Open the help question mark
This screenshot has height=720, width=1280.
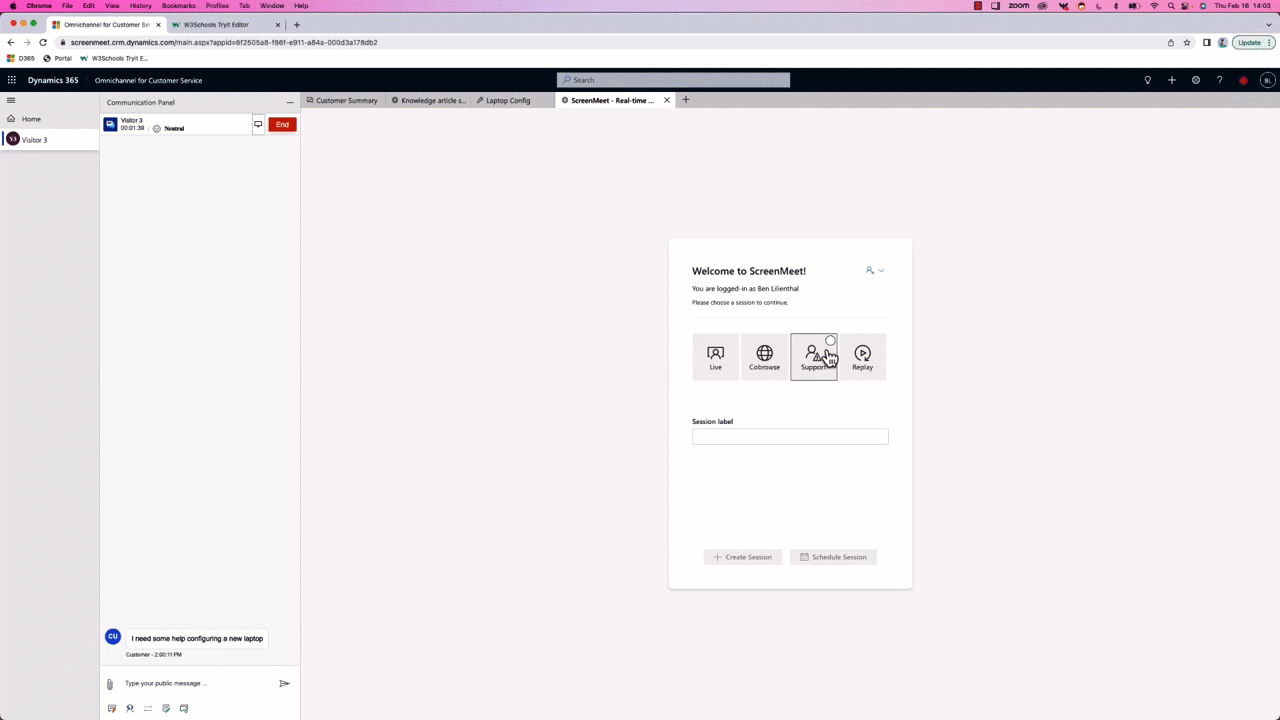pyautogui.click(x=1219, y=80)
